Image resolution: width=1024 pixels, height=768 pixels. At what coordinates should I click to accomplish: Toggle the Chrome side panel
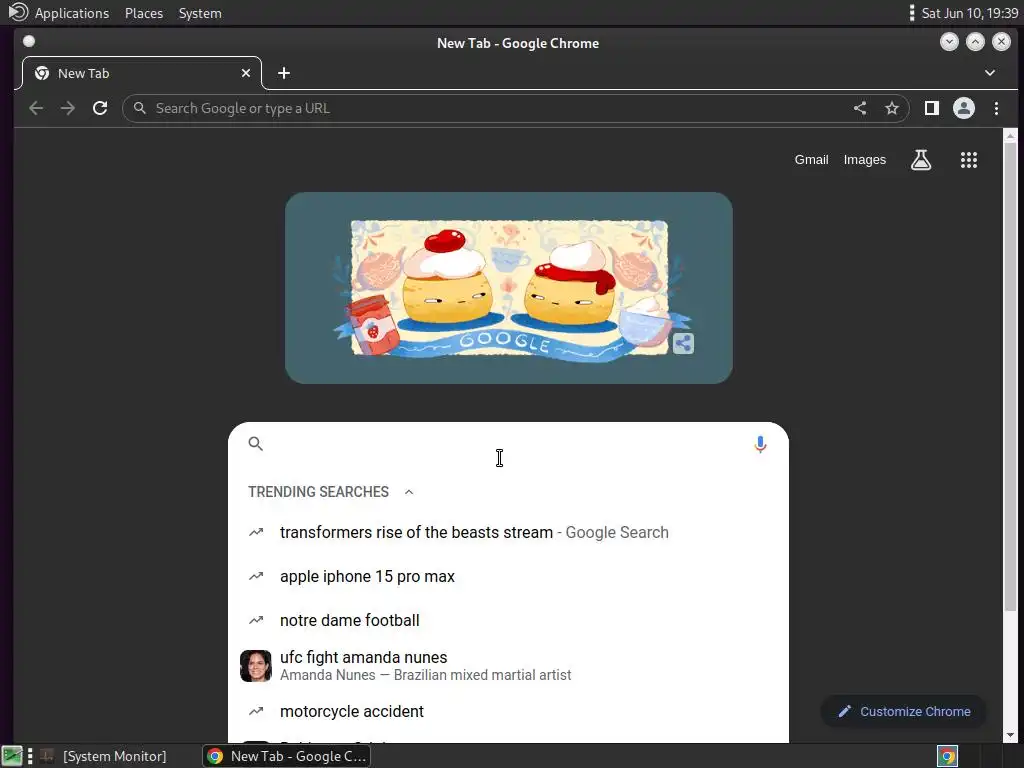pyautogui.click(x=932, y=108)
